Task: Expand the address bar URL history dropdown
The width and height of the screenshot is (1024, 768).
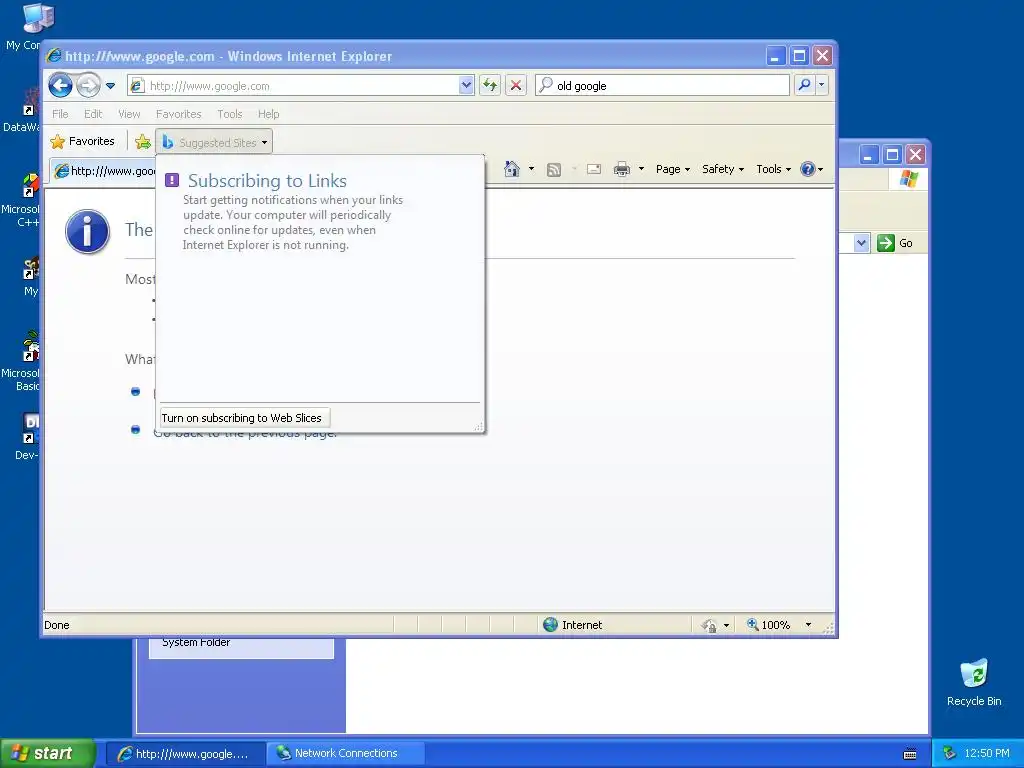Action: 466,85
